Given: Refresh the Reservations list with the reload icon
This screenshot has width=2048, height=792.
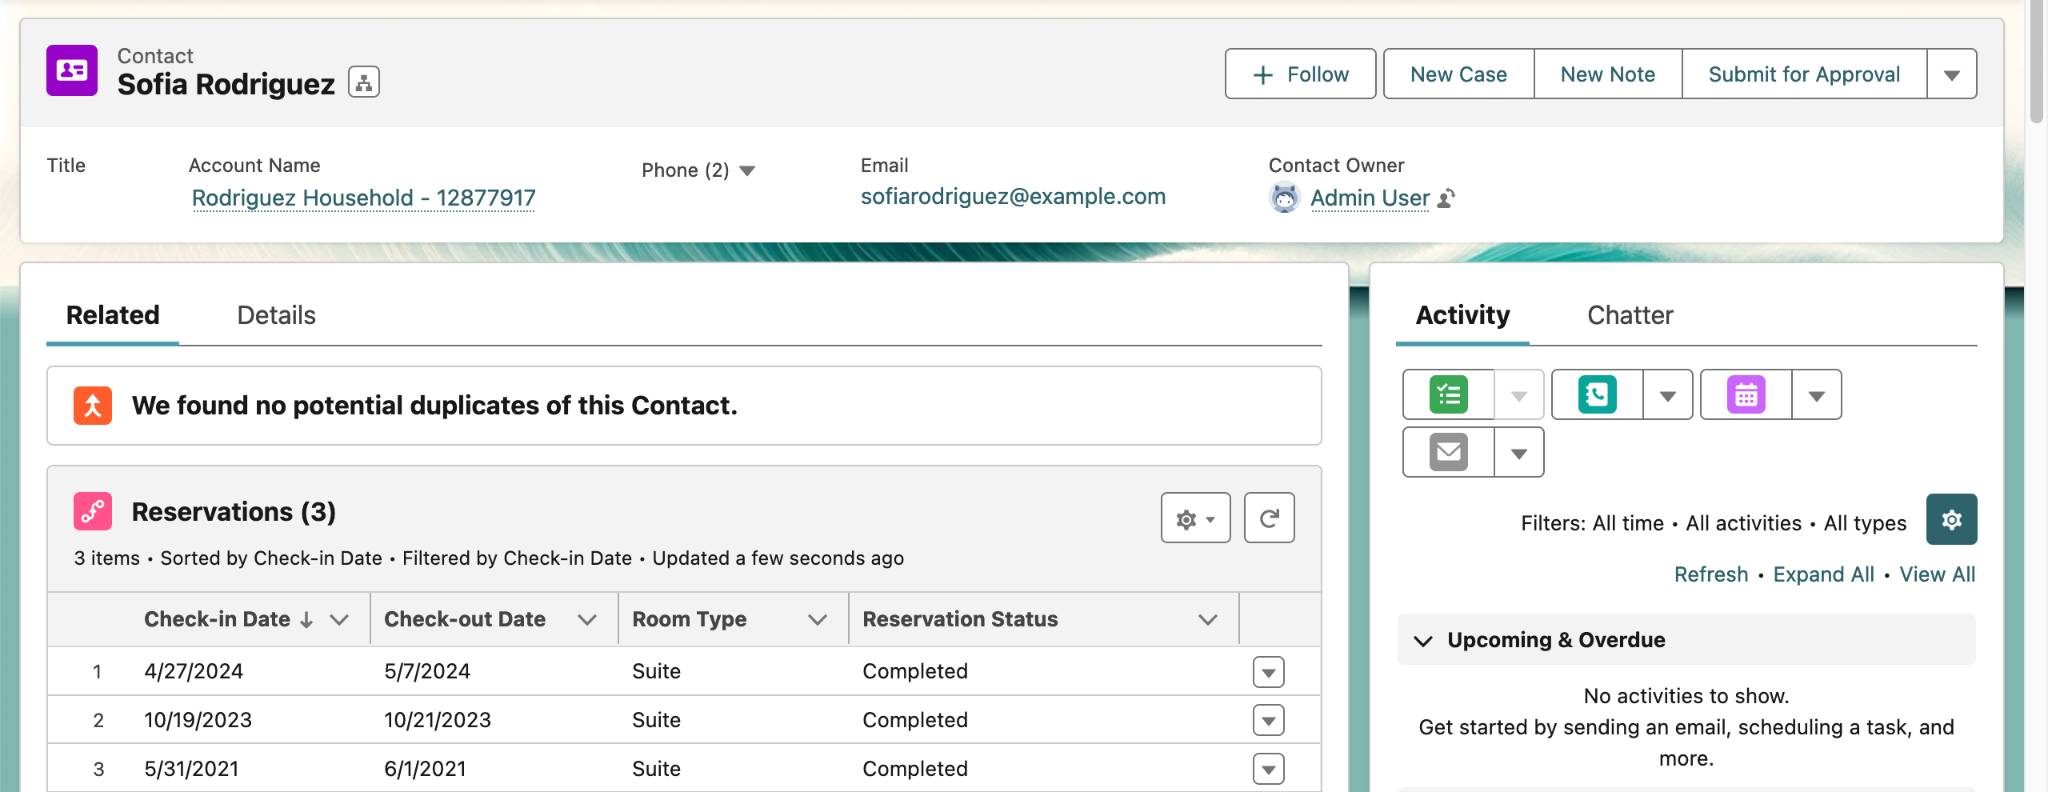Looking at the screenshot, I should (x=1269, y=518).
